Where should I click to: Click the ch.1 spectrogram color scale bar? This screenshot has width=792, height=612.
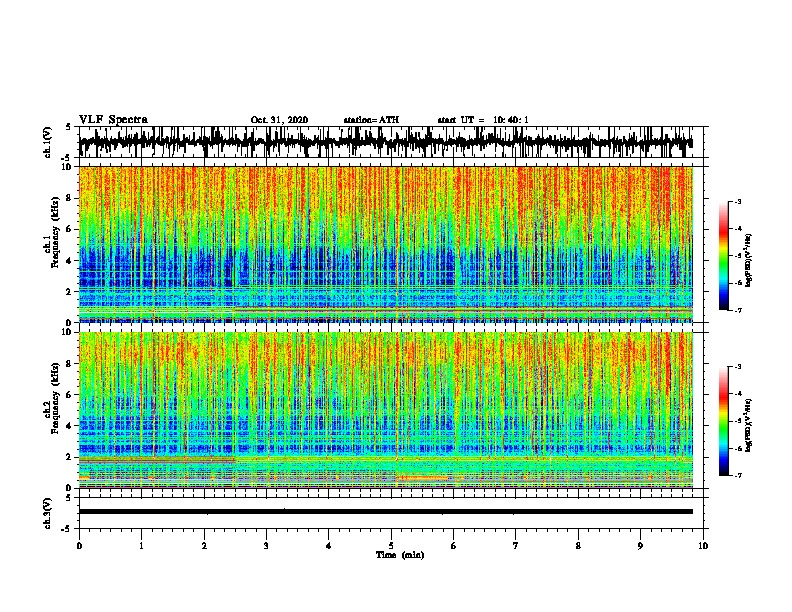724,255
